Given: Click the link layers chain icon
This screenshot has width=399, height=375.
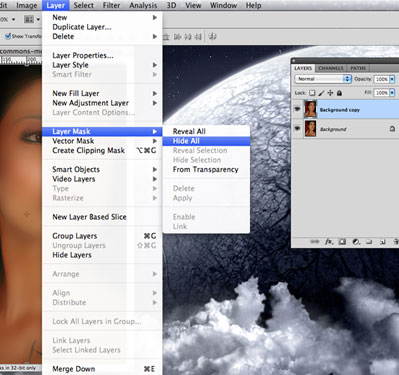Looking at the screenshot, I should click(314, 242).
